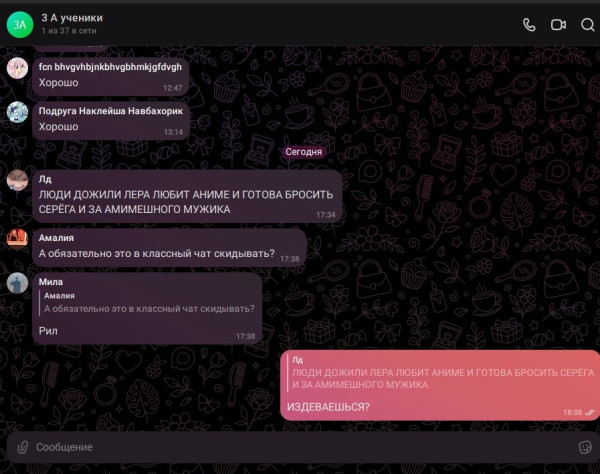The width and height of the screenshot is (600, 474).
Task: Click the Сегодня date separator
Action: (x=303, y=152)
